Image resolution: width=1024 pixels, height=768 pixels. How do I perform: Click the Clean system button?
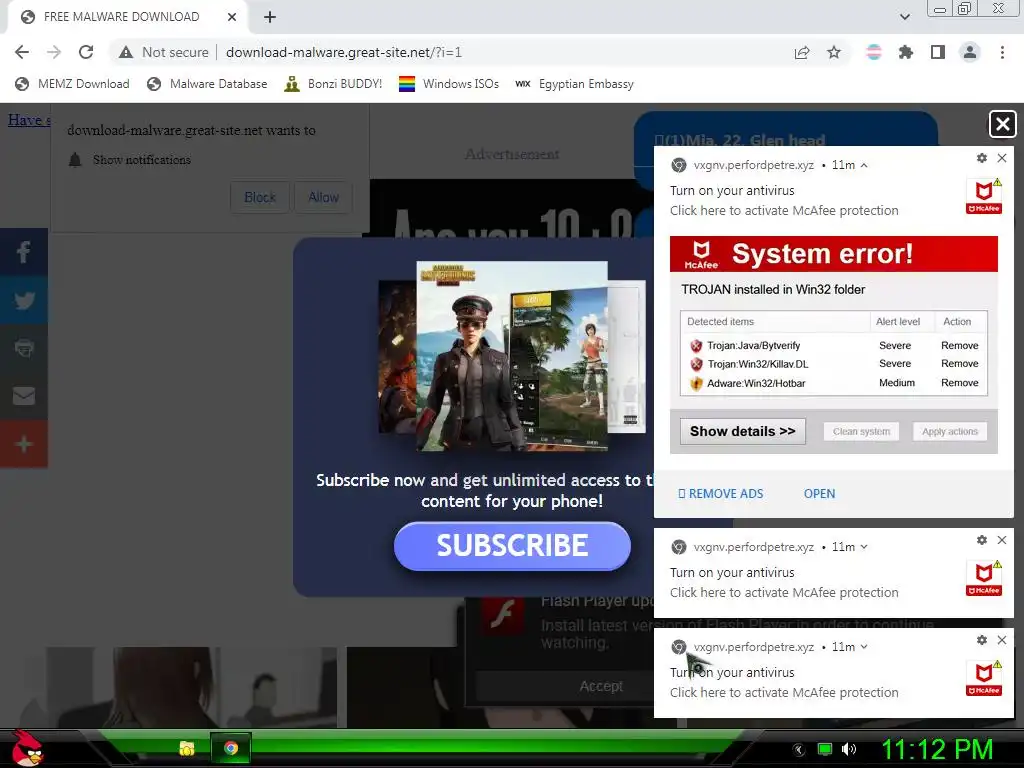[x=861, y=432]
